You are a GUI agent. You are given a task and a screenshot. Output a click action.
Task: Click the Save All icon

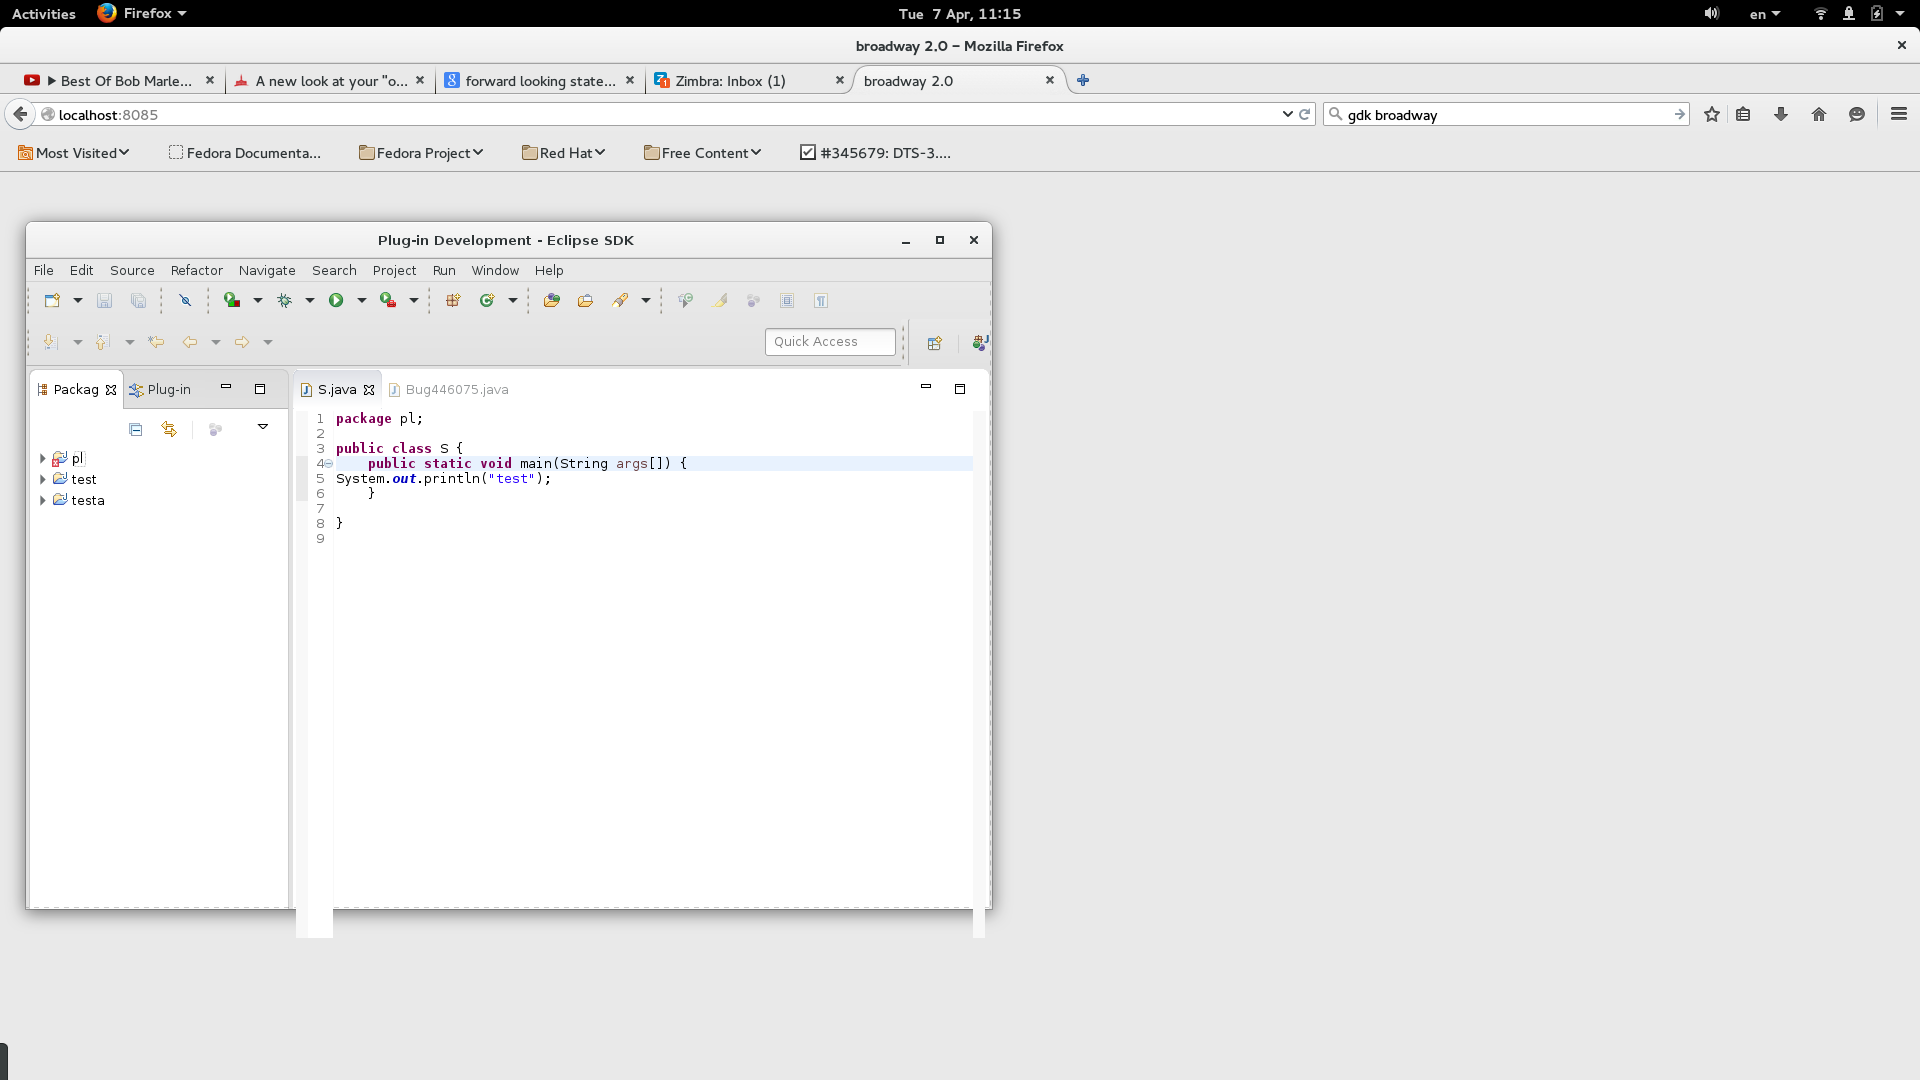(138, 300)
